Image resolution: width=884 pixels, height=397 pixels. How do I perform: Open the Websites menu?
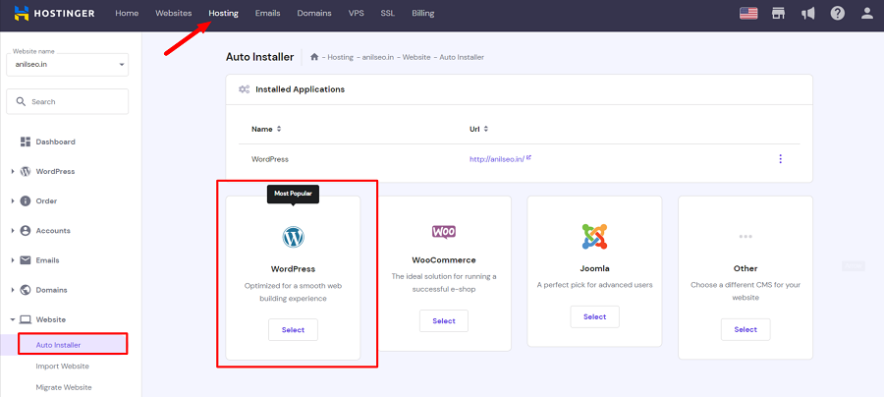tap(174, 13)
